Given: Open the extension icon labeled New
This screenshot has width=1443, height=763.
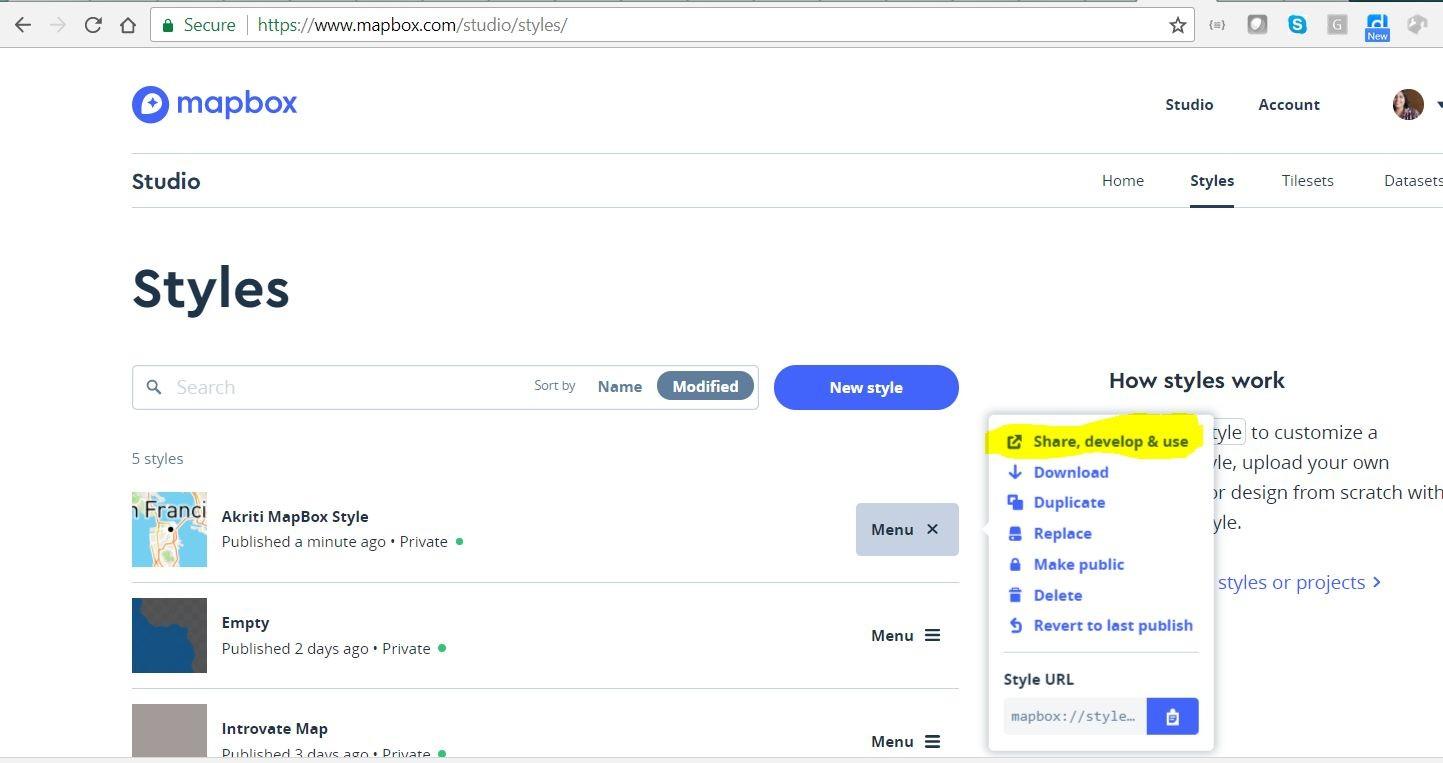Looking at the screenshot, I should [1377, 27].
